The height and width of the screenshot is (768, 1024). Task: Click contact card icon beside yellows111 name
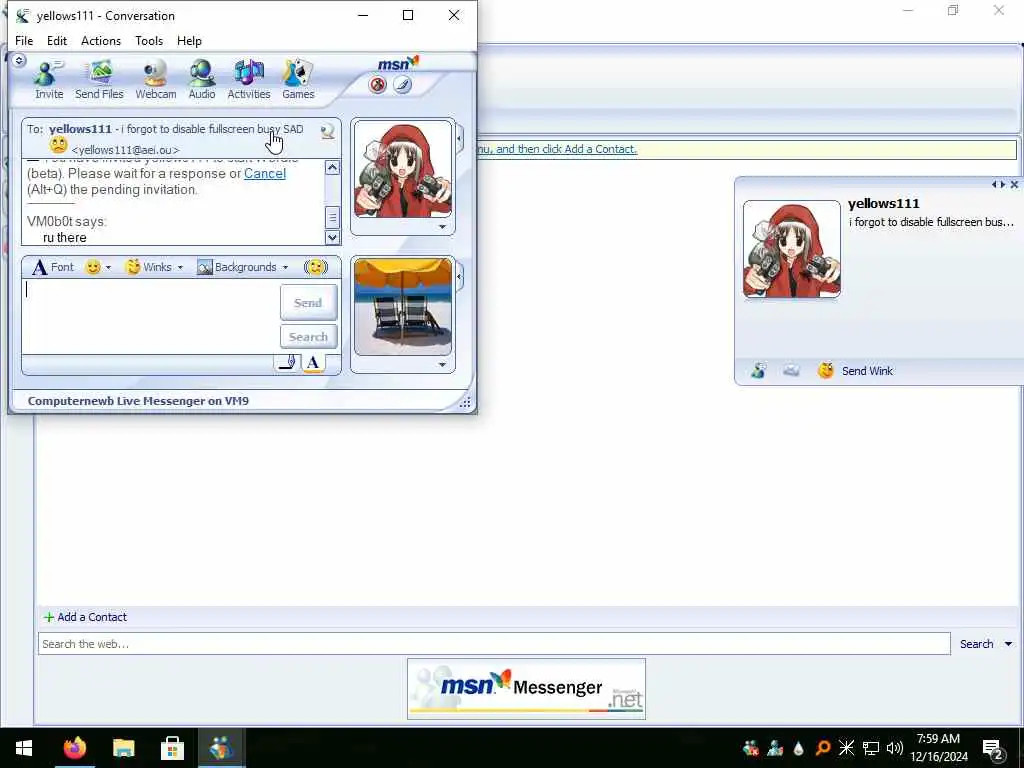tap(328, 131)
